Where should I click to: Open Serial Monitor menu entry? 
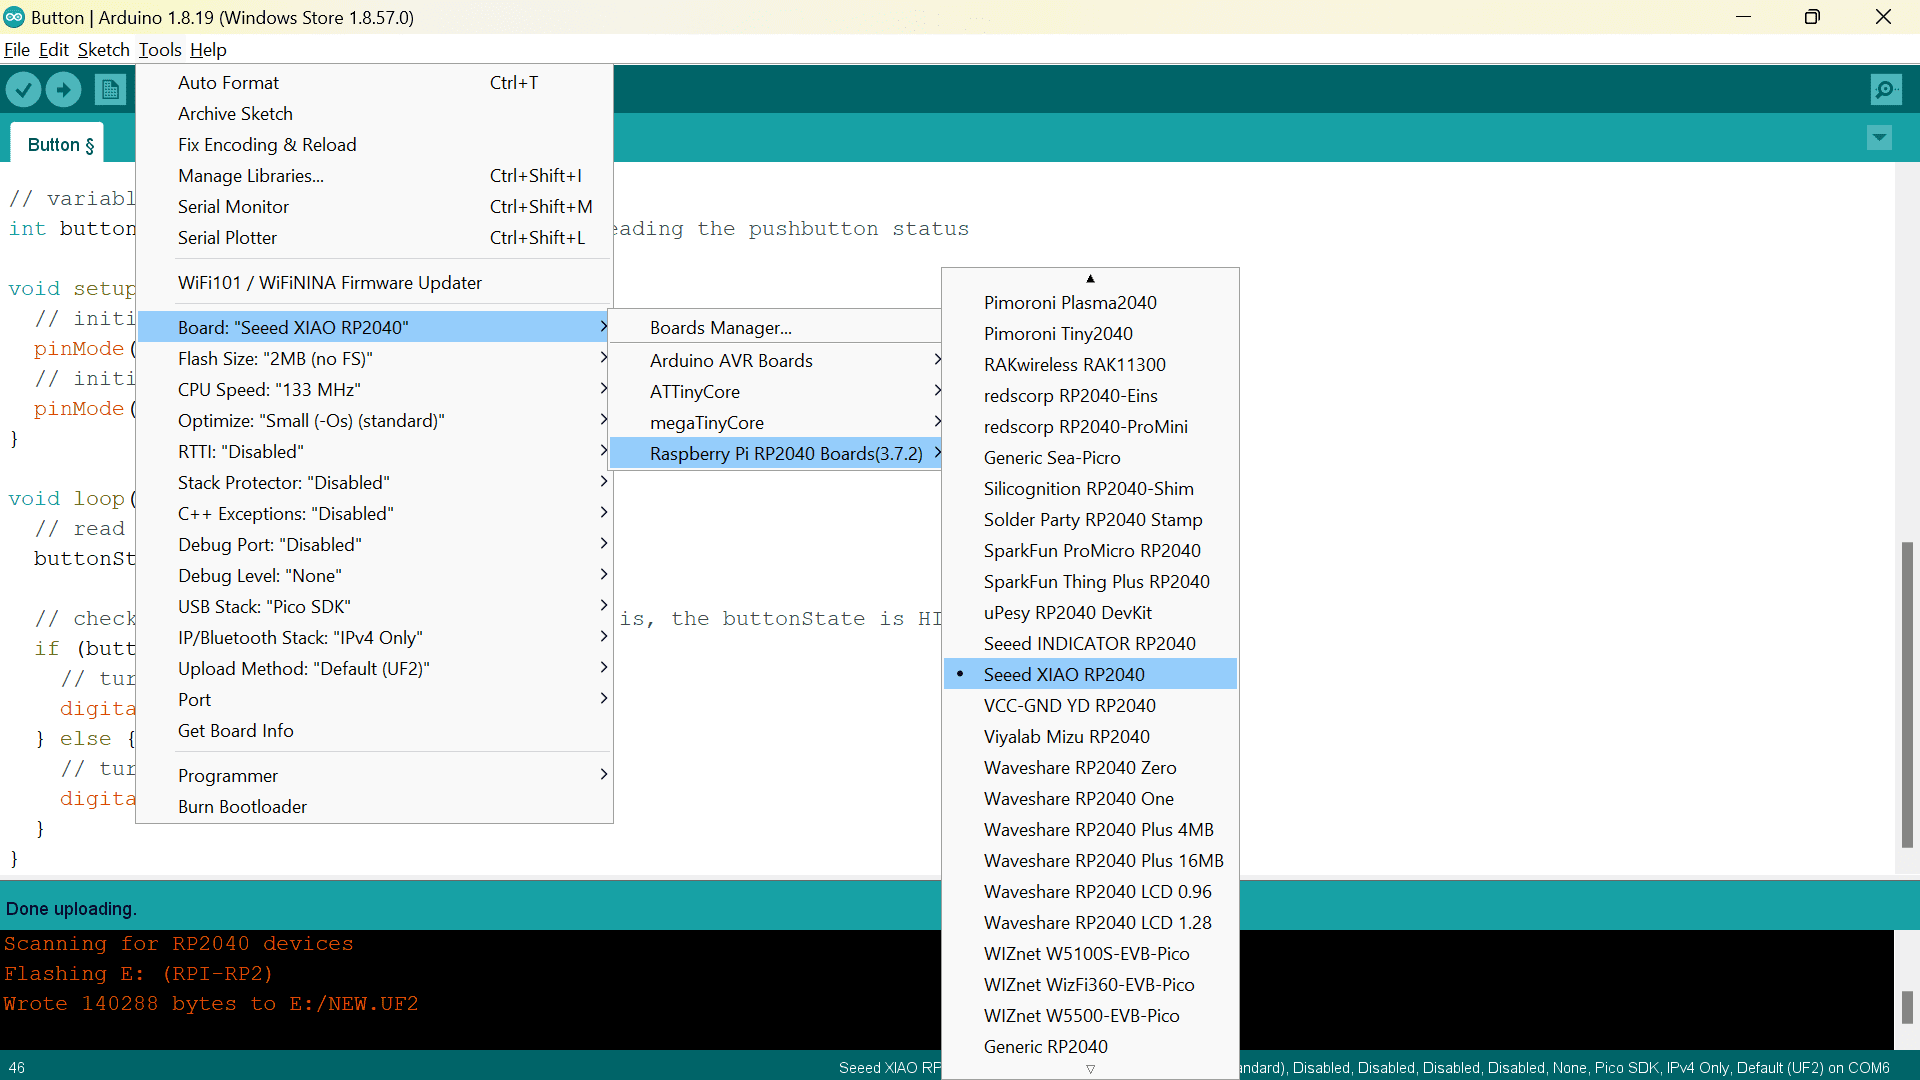click(x=374, y=206)
